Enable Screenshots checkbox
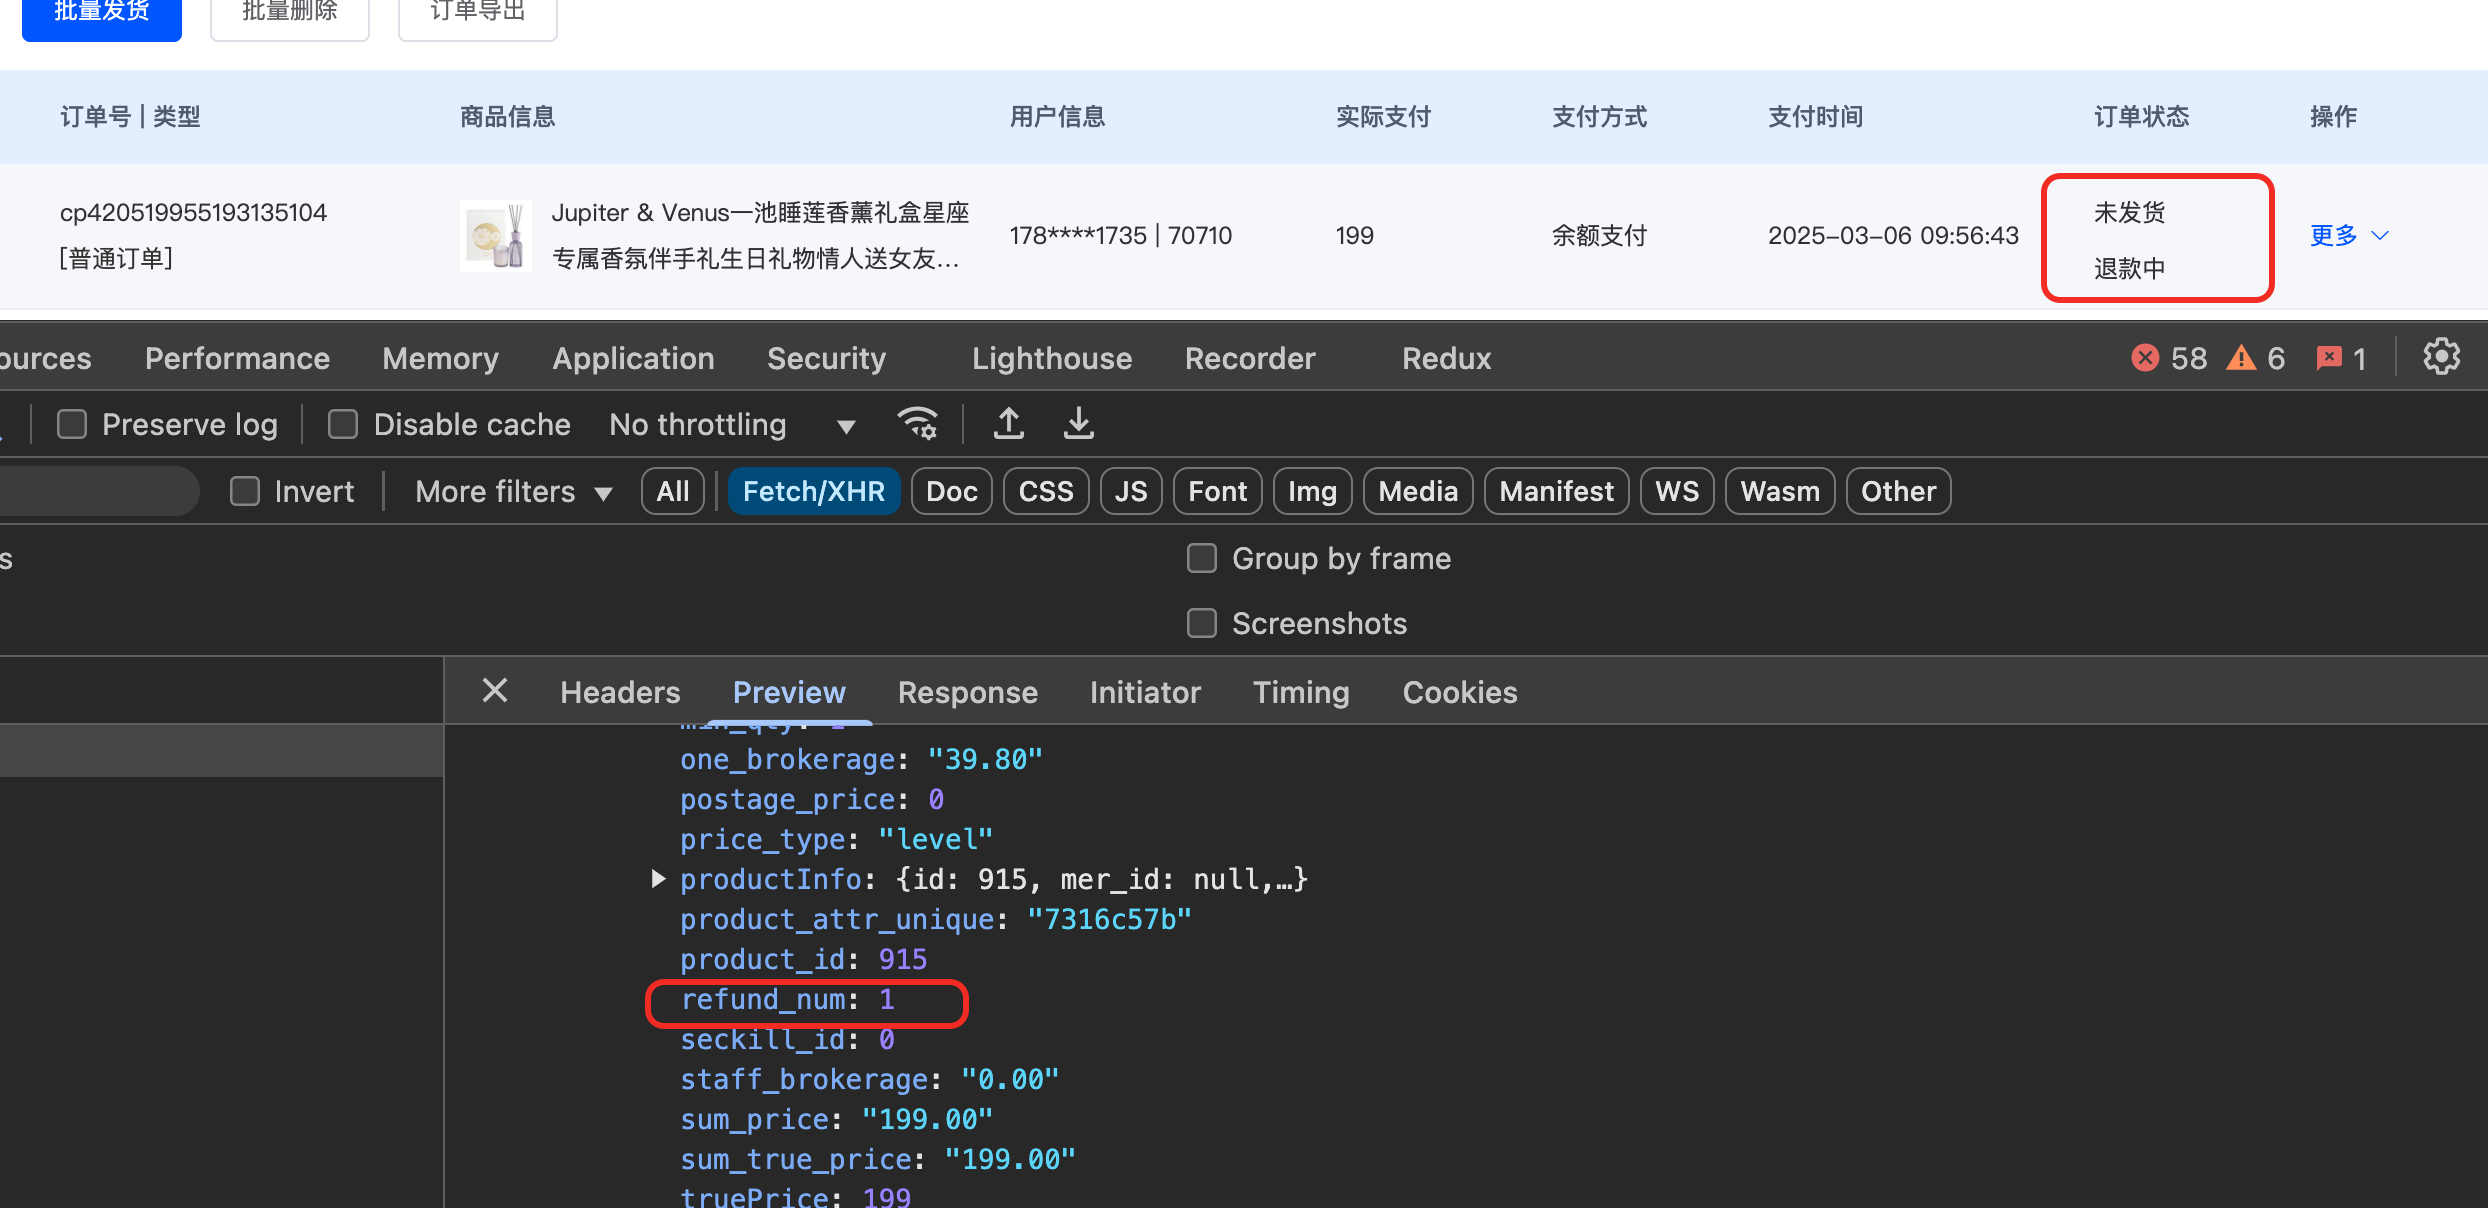The height and width of the screenshot is (1208, 2488). coord(1201,623)
